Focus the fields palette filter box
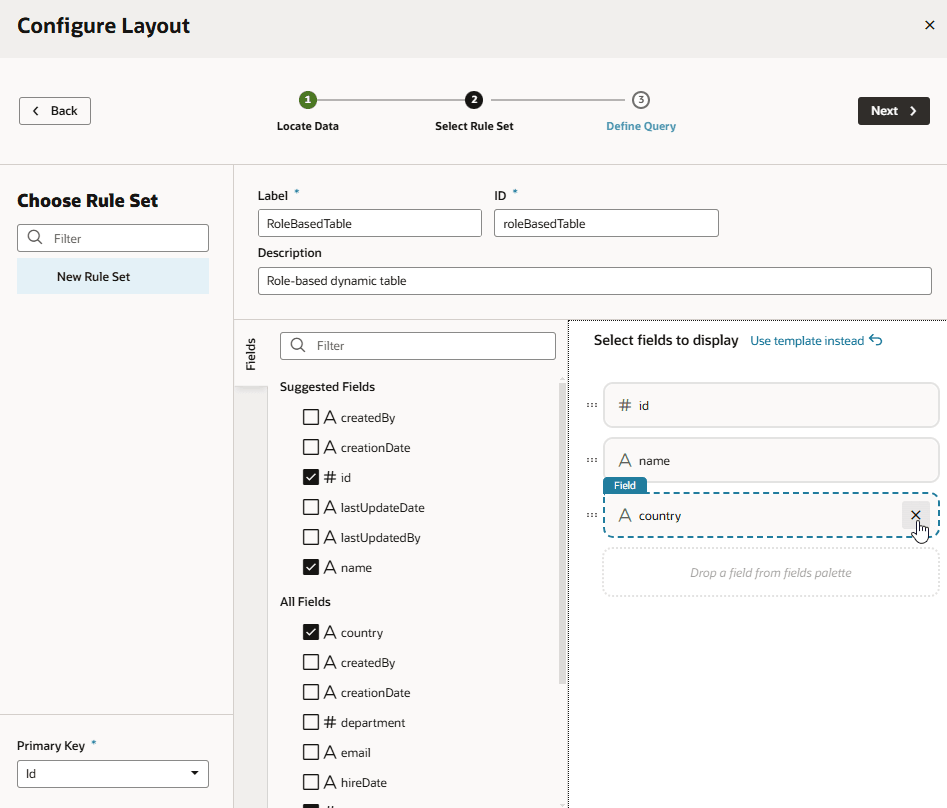The image size is (947, 808). tap(418, 345)
